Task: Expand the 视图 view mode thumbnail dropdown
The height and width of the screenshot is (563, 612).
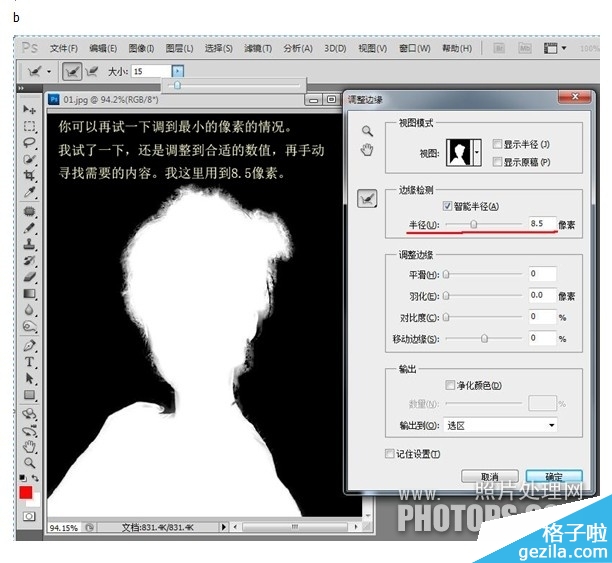Action: (x=475, y=153)
